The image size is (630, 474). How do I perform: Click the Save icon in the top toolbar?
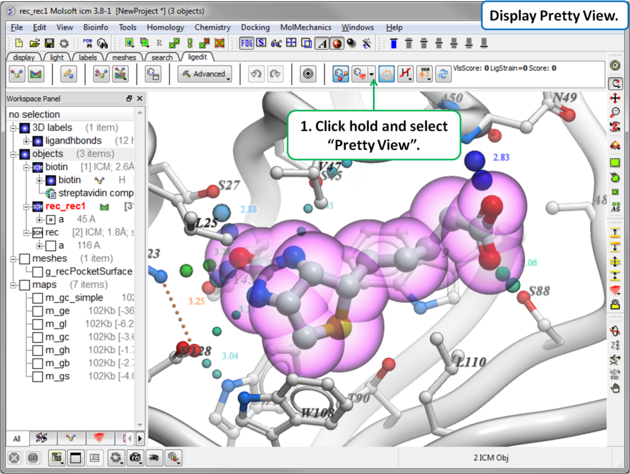click(49, 44)
